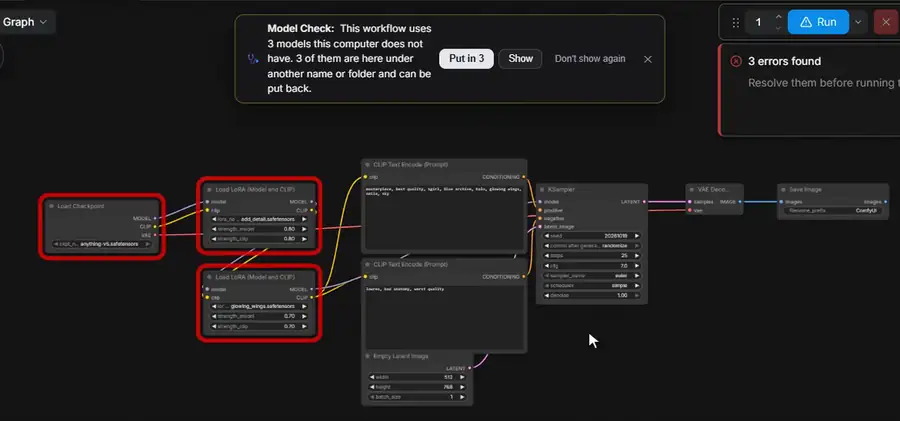Collapse the Load LoRA node containing add_detail.safetensors
The height and width of the screenshot is (421, 900).
pos(209,189)
